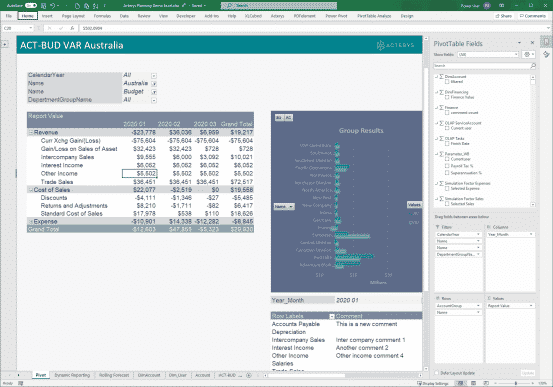Check the Finish Date field
Image resolution: width=553 pixels, height=387 pixels.
tap(447, 144)
